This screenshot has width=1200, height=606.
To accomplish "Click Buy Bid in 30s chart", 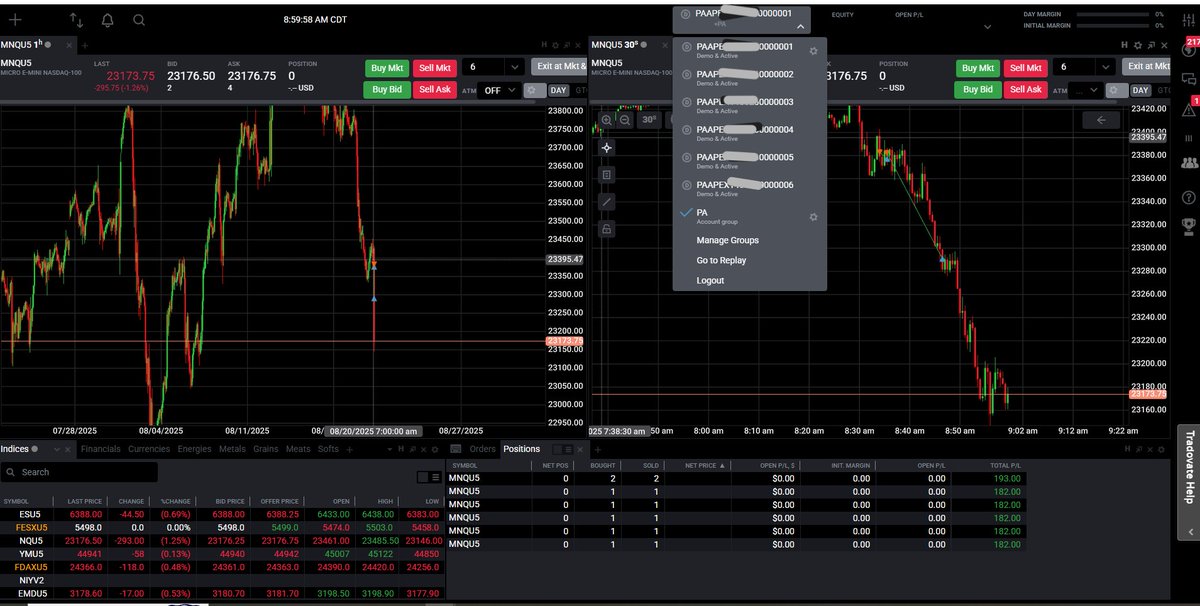I will pos(977,89).
